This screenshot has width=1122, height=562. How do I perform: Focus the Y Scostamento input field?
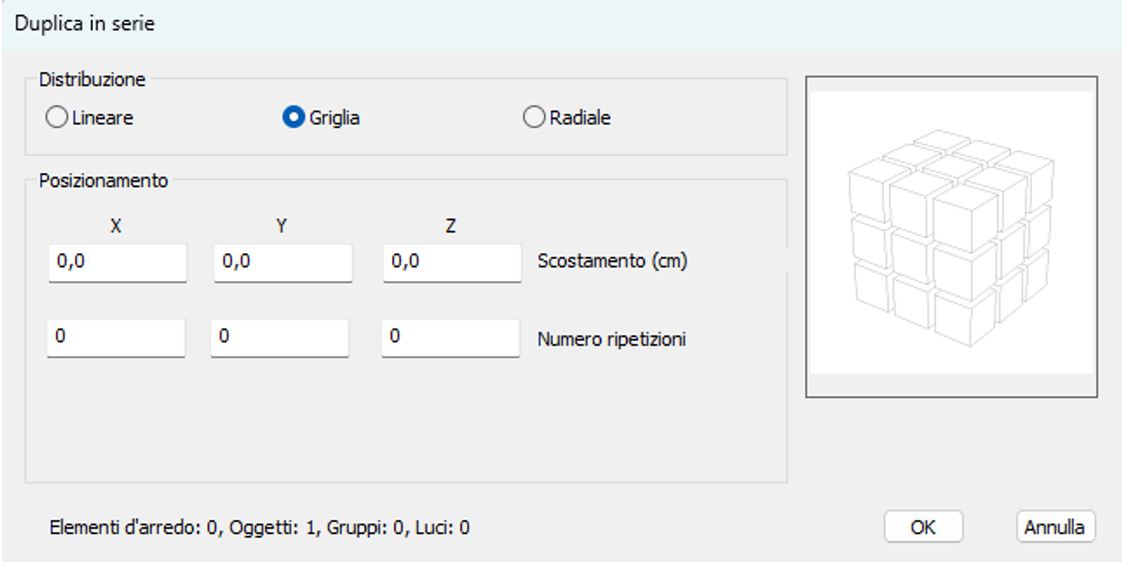pos(283,262)
